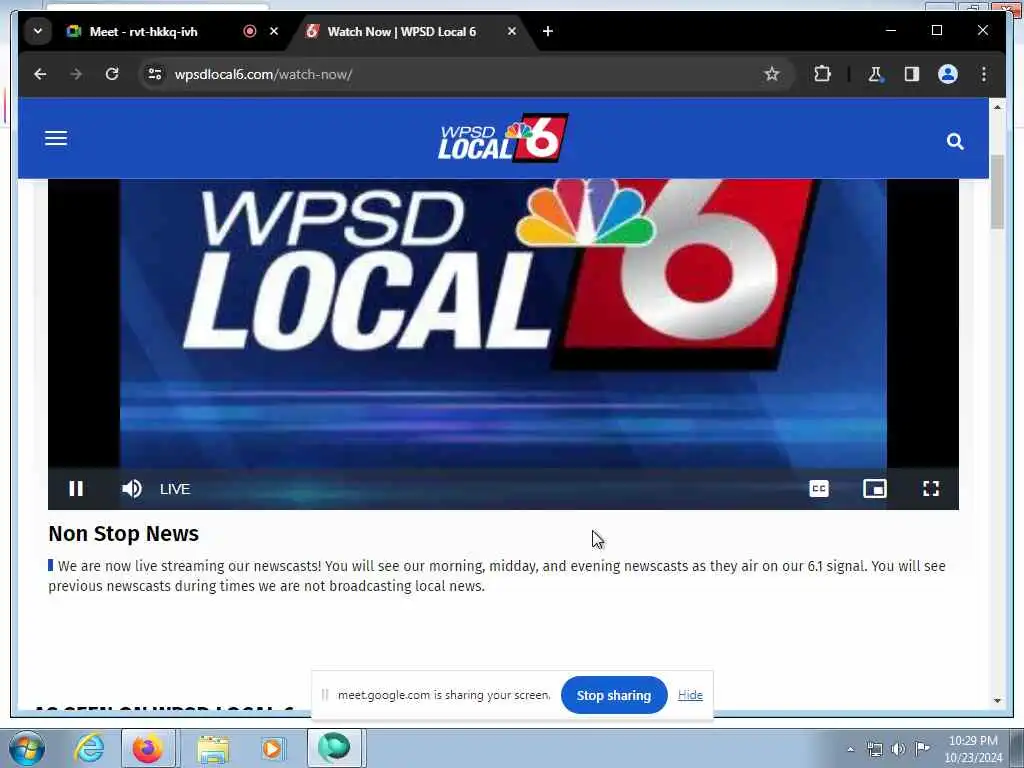1024x768 pixels.
Task: Open the Chrome profile avatar
Action: tap(948, 74)
